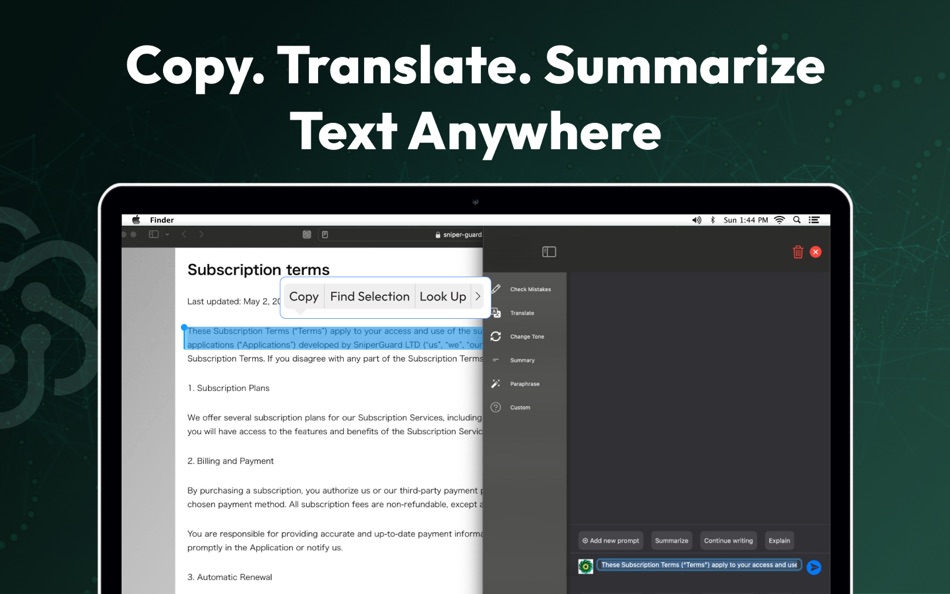Click the Summary lines icon
This screenshot has height=594, width=950.
click(x=496, y=360)
